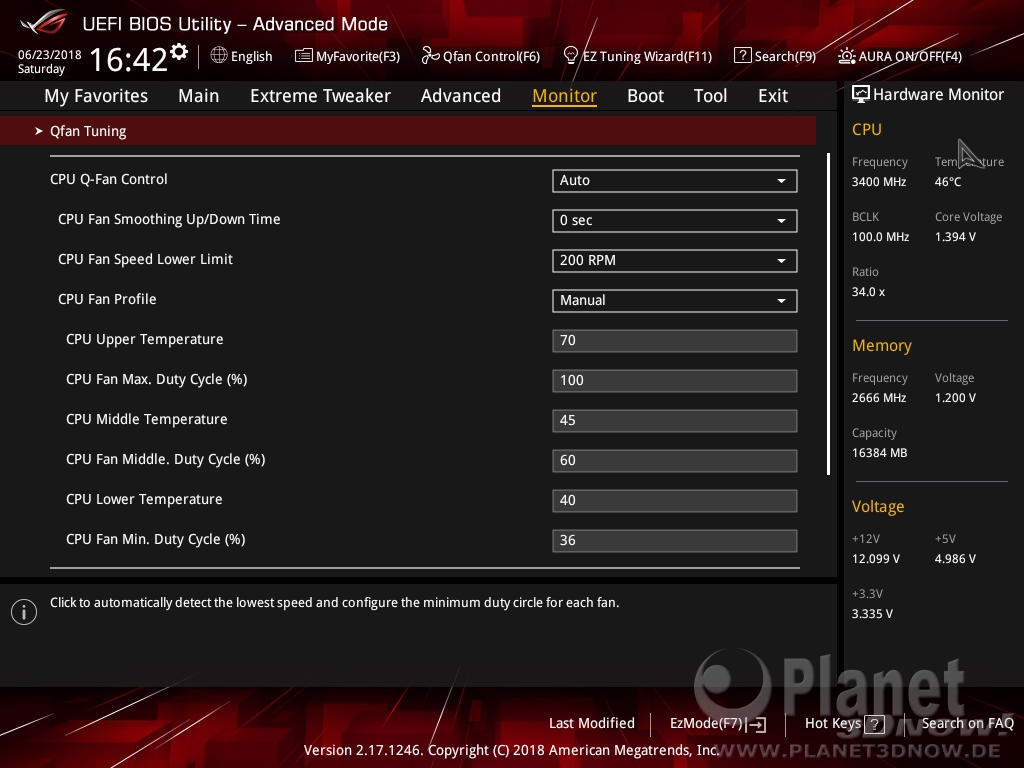Click +5V reading 4.986 V
The width and height of the screenshot is (1024, 768).
955,559
